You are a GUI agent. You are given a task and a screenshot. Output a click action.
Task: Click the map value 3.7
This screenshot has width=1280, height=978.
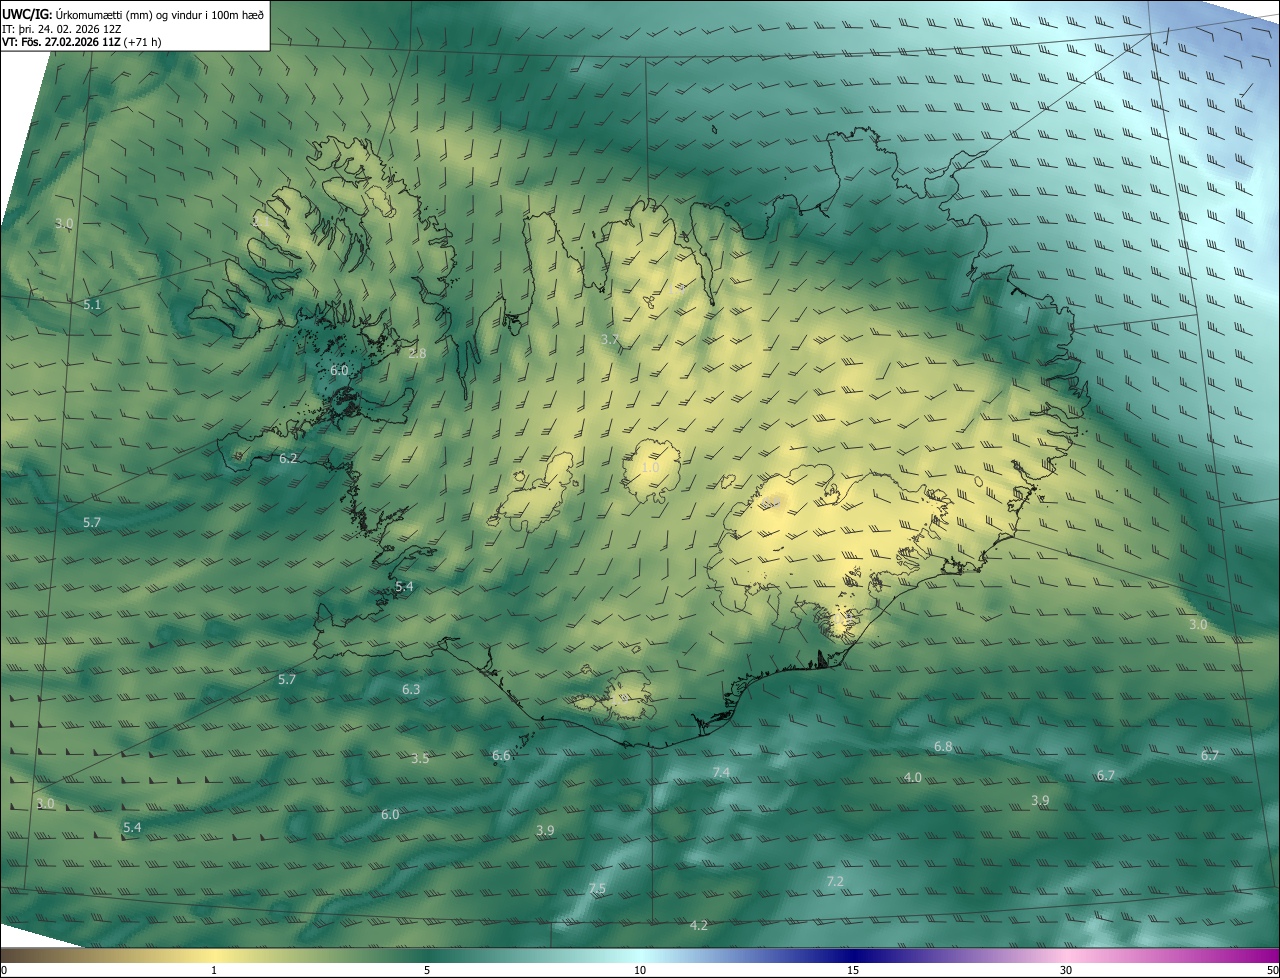[x=609, y=340]
